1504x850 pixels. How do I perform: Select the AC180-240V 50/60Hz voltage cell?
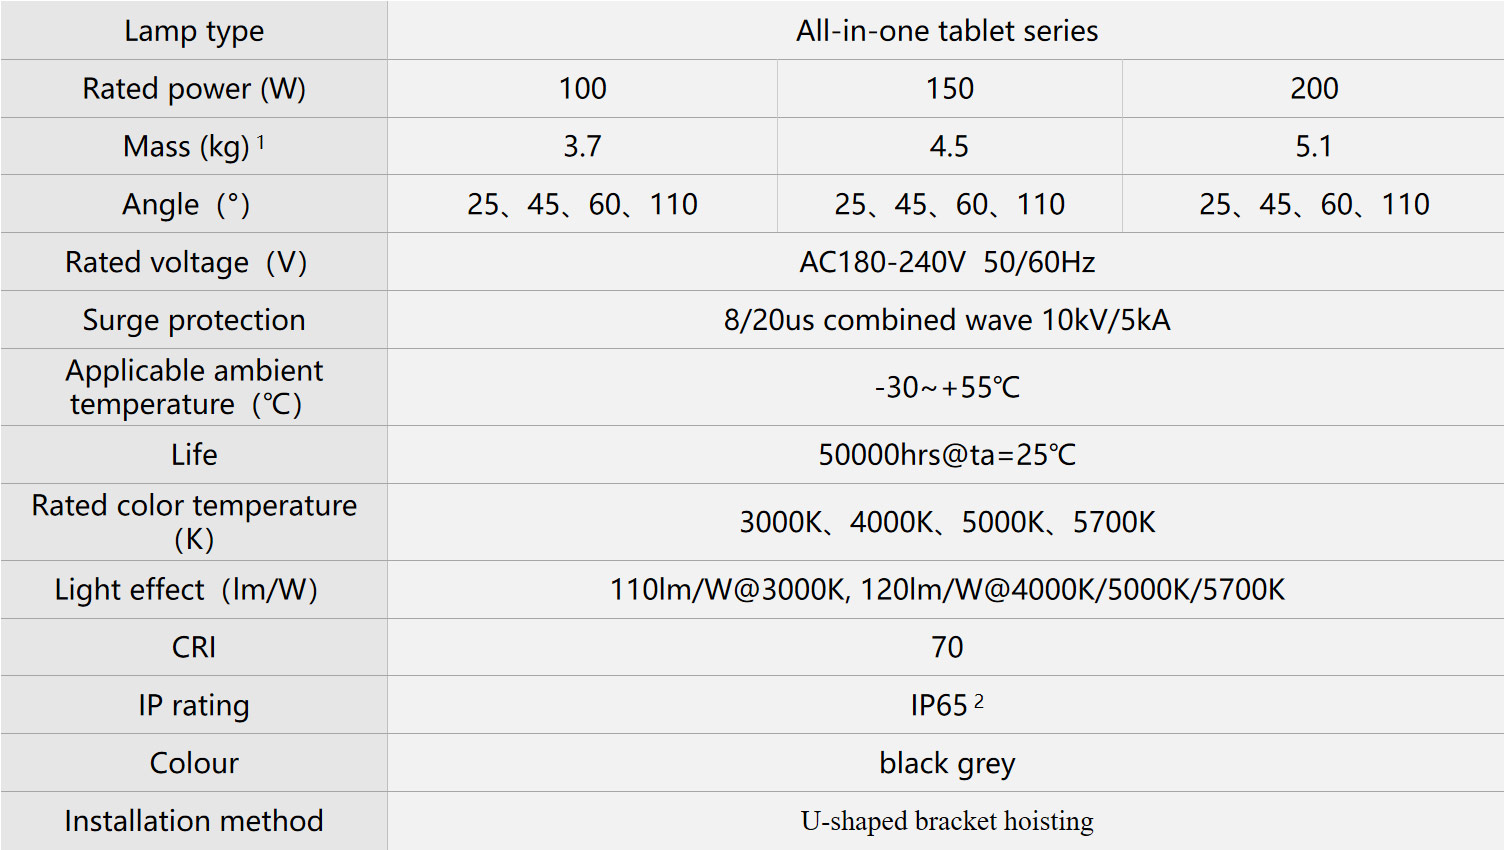click(946, 263)
